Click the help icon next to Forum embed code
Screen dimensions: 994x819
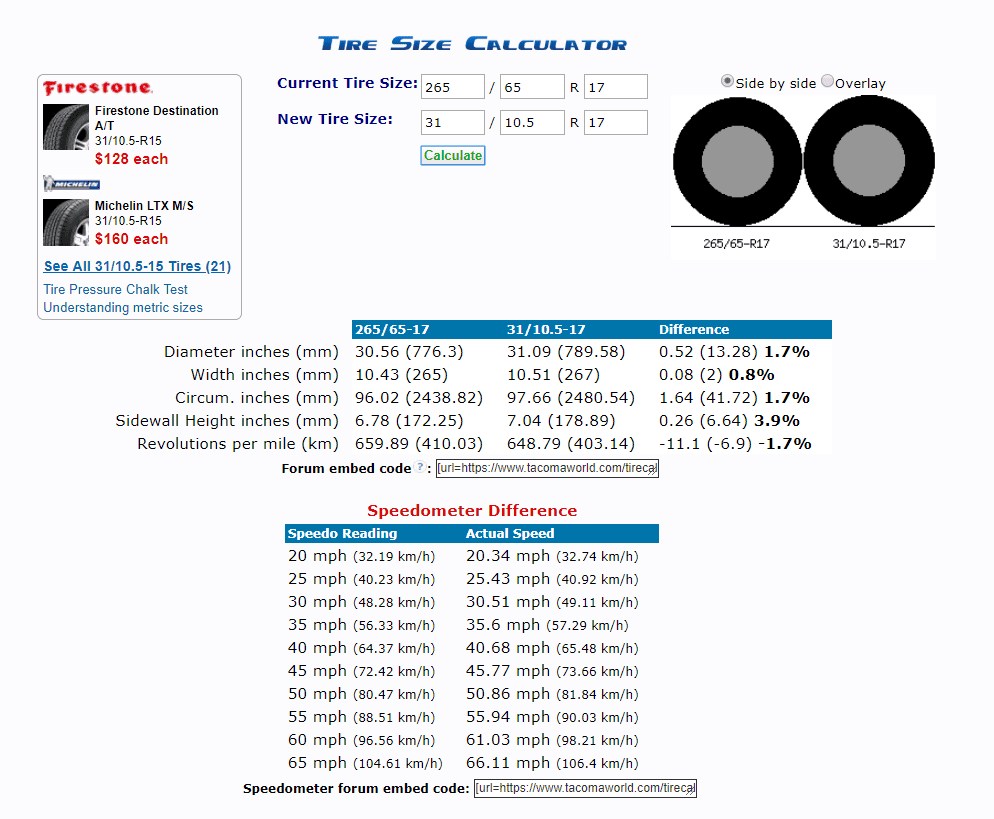[420, 467]
